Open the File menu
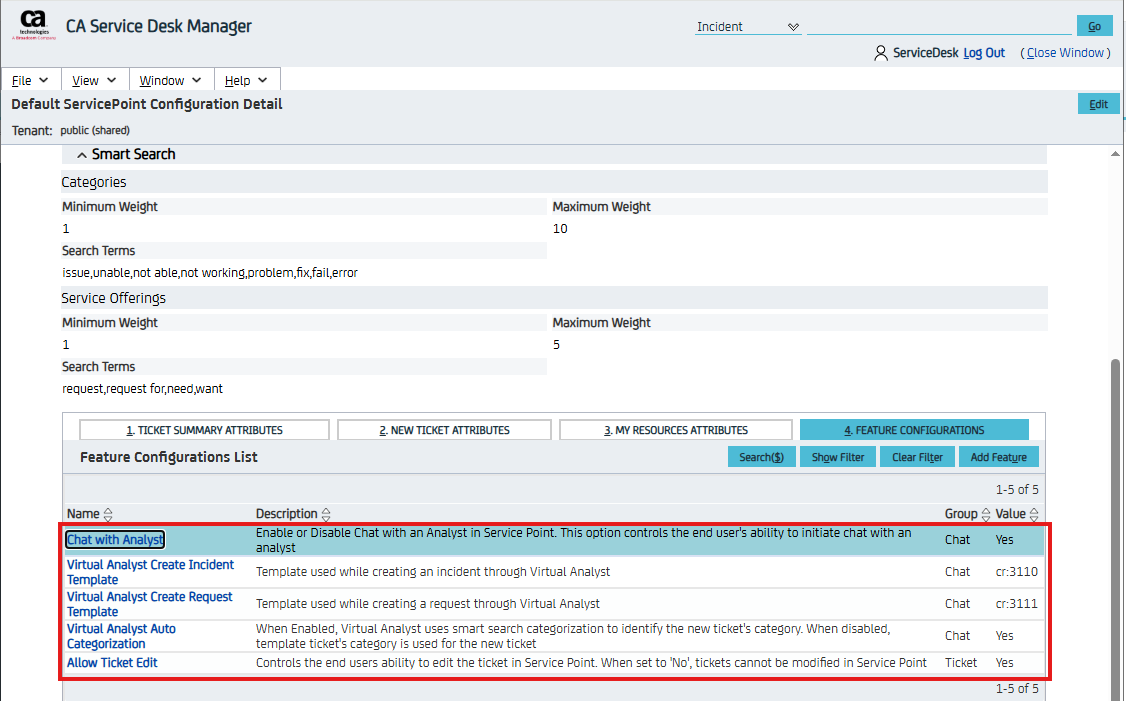This screenshot has height=701, width=1126. (30, 80)
